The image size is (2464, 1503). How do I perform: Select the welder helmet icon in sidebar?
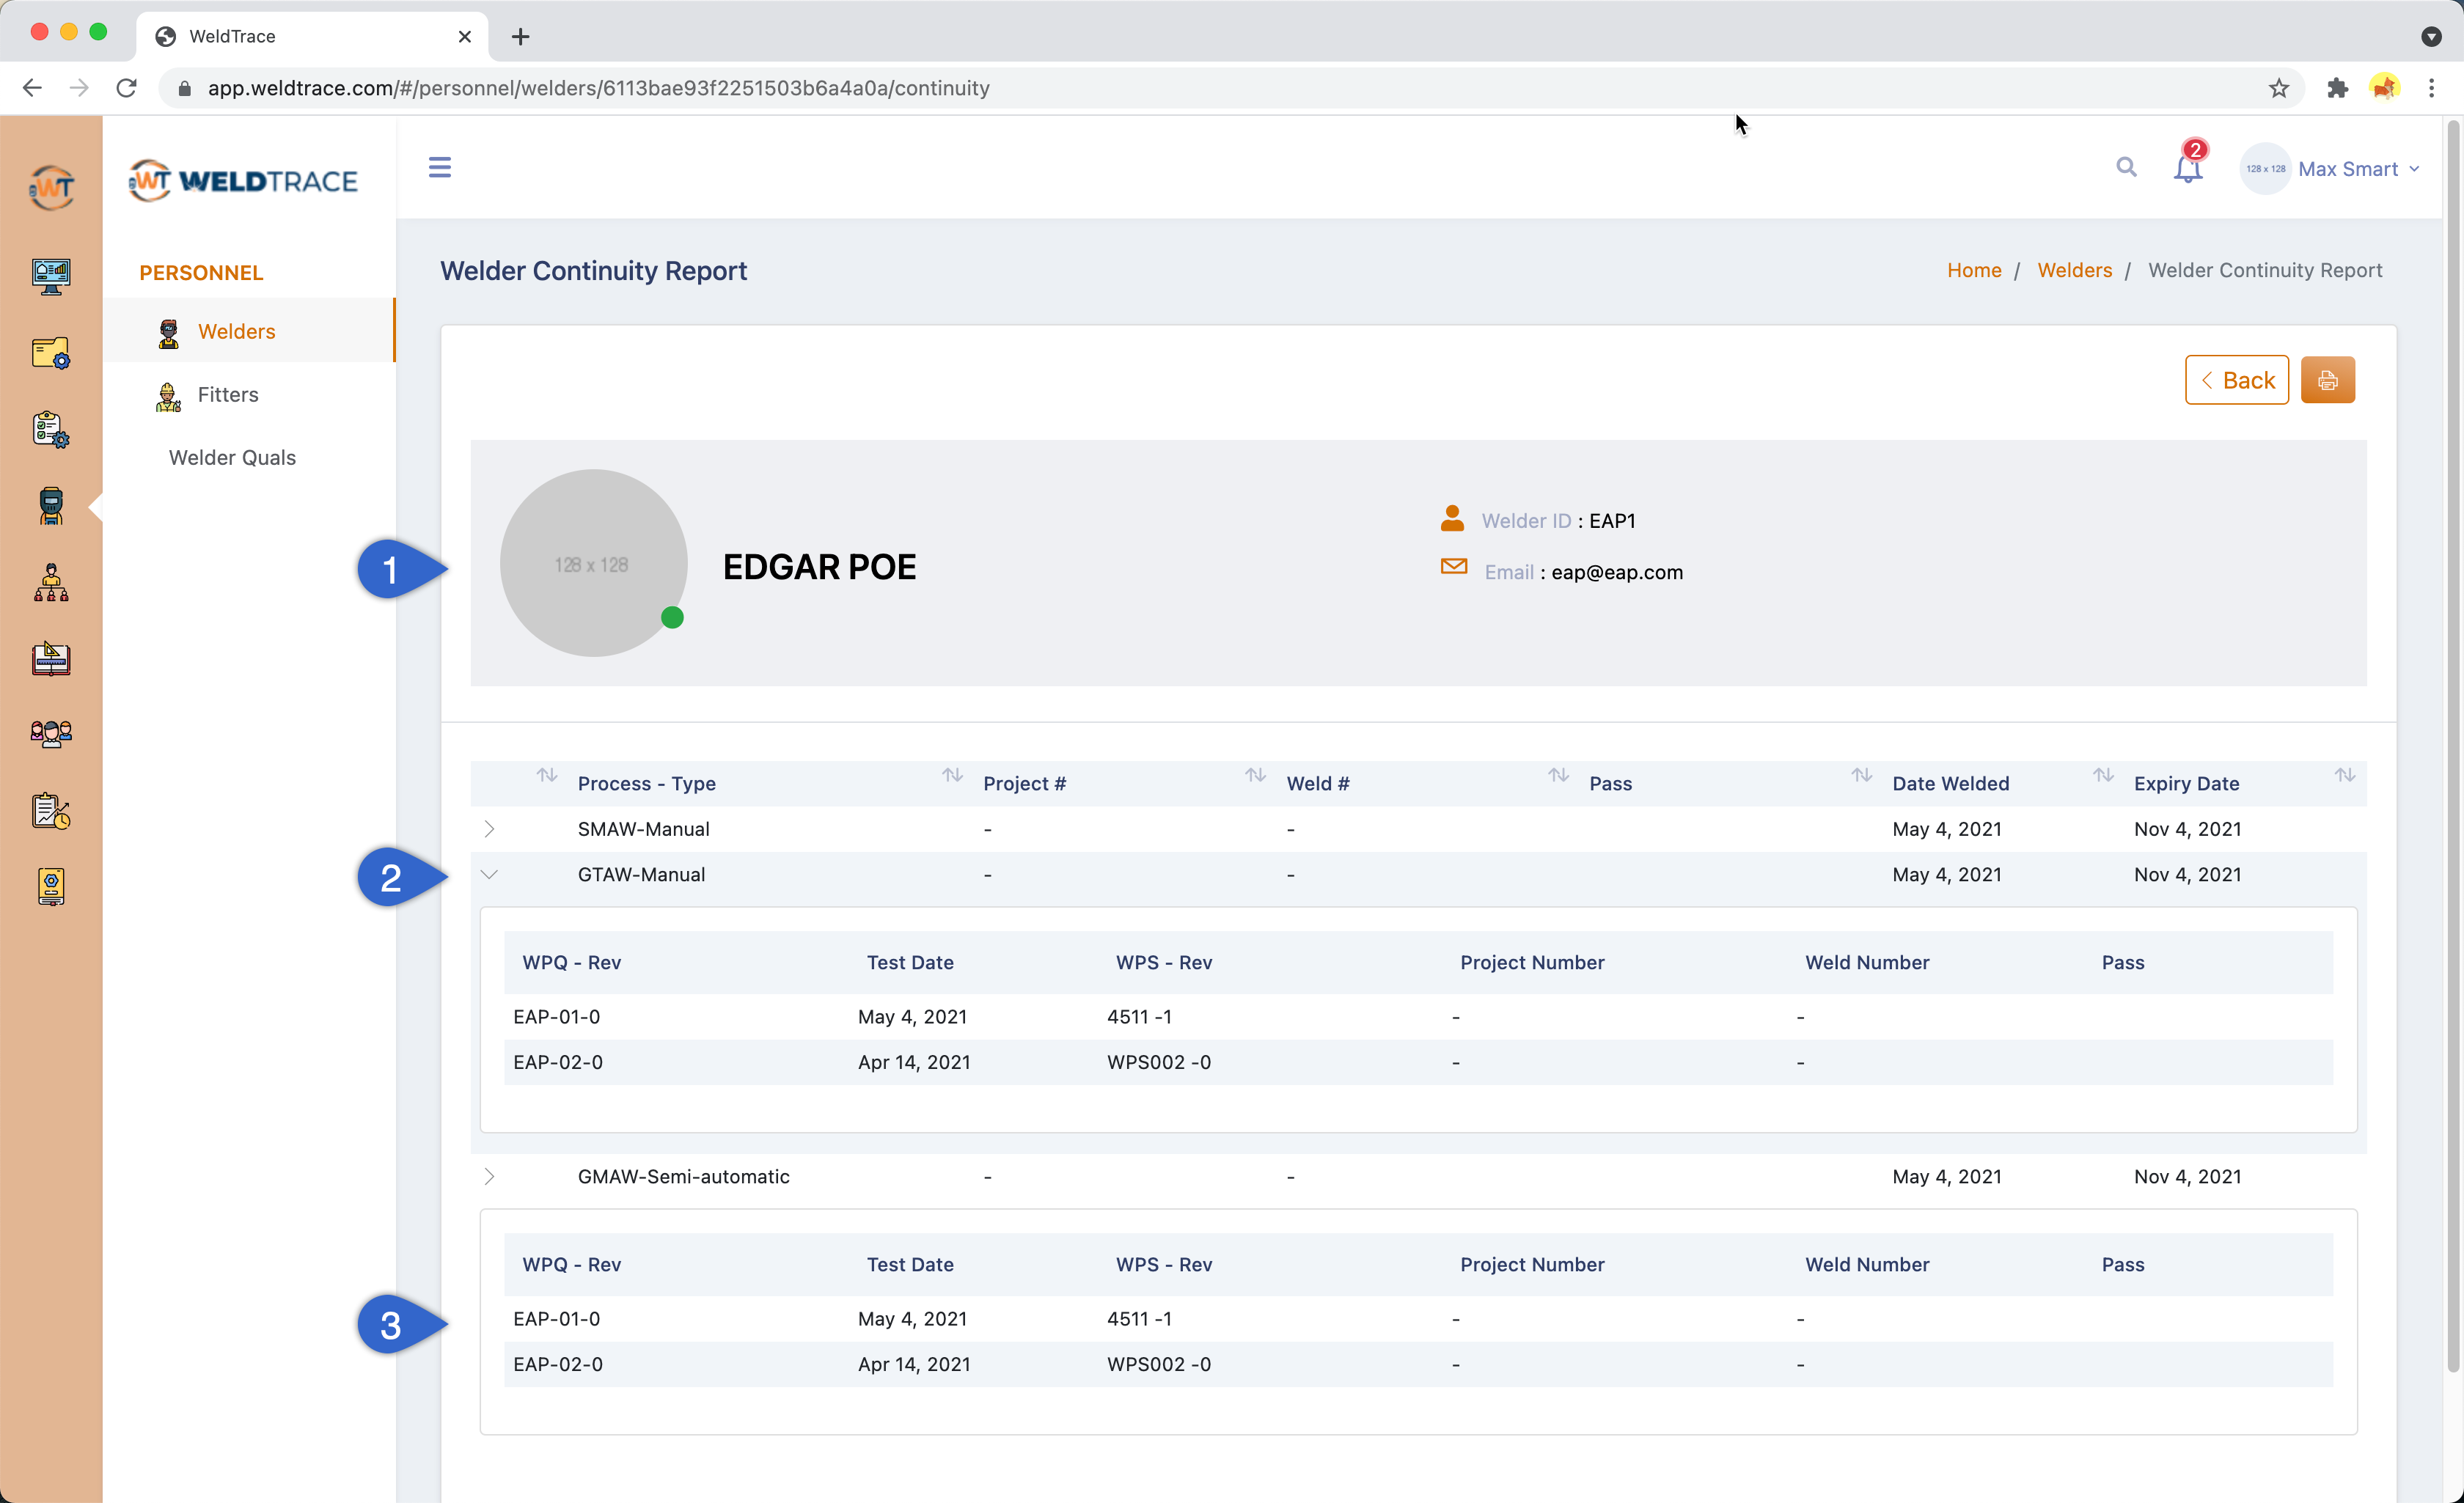pos(51,506)
